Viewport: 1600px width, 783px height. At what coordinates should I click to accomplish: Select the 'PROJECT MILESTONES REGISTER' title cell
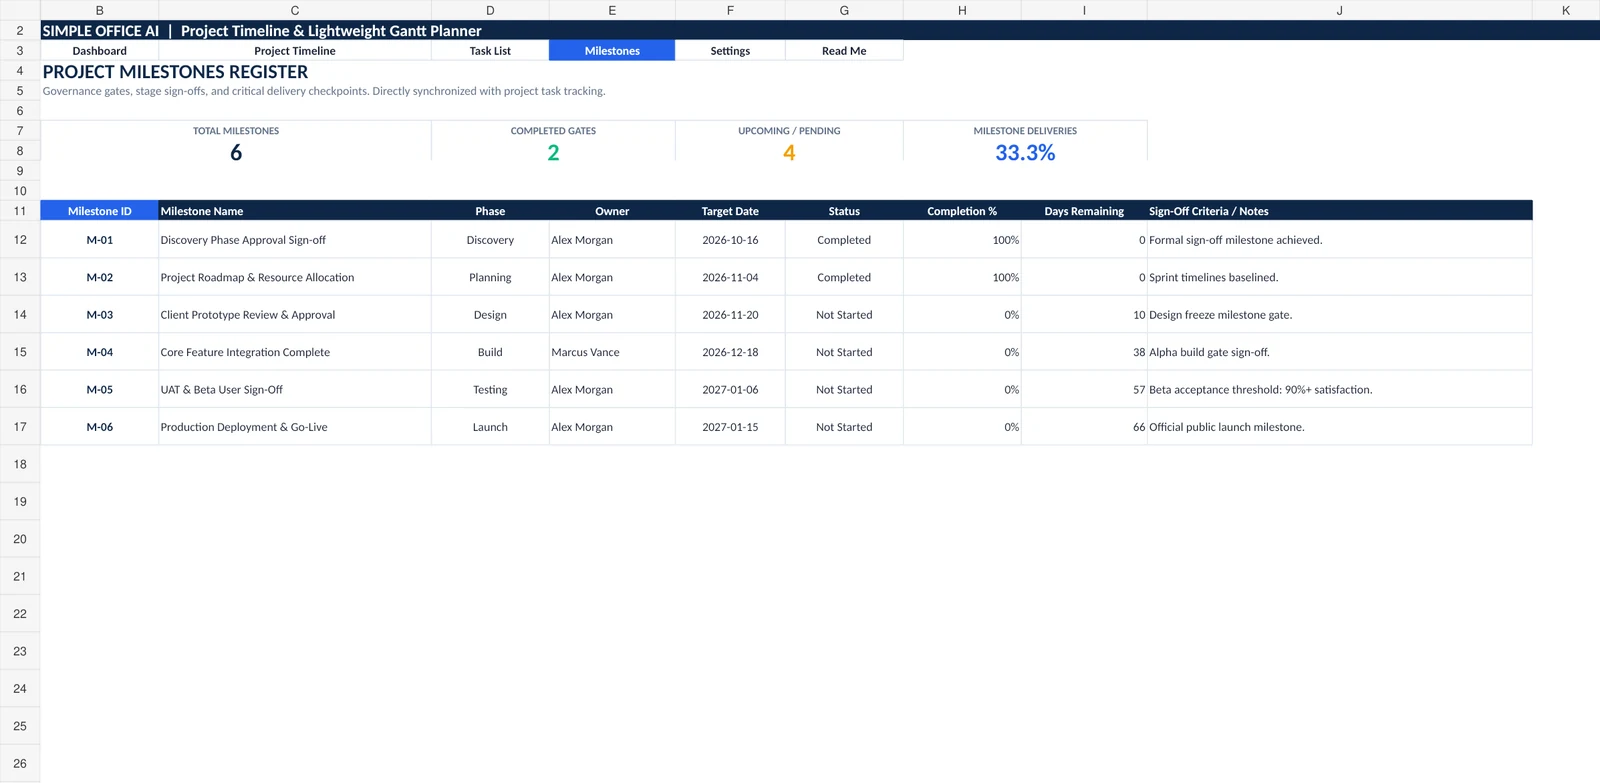175,72
